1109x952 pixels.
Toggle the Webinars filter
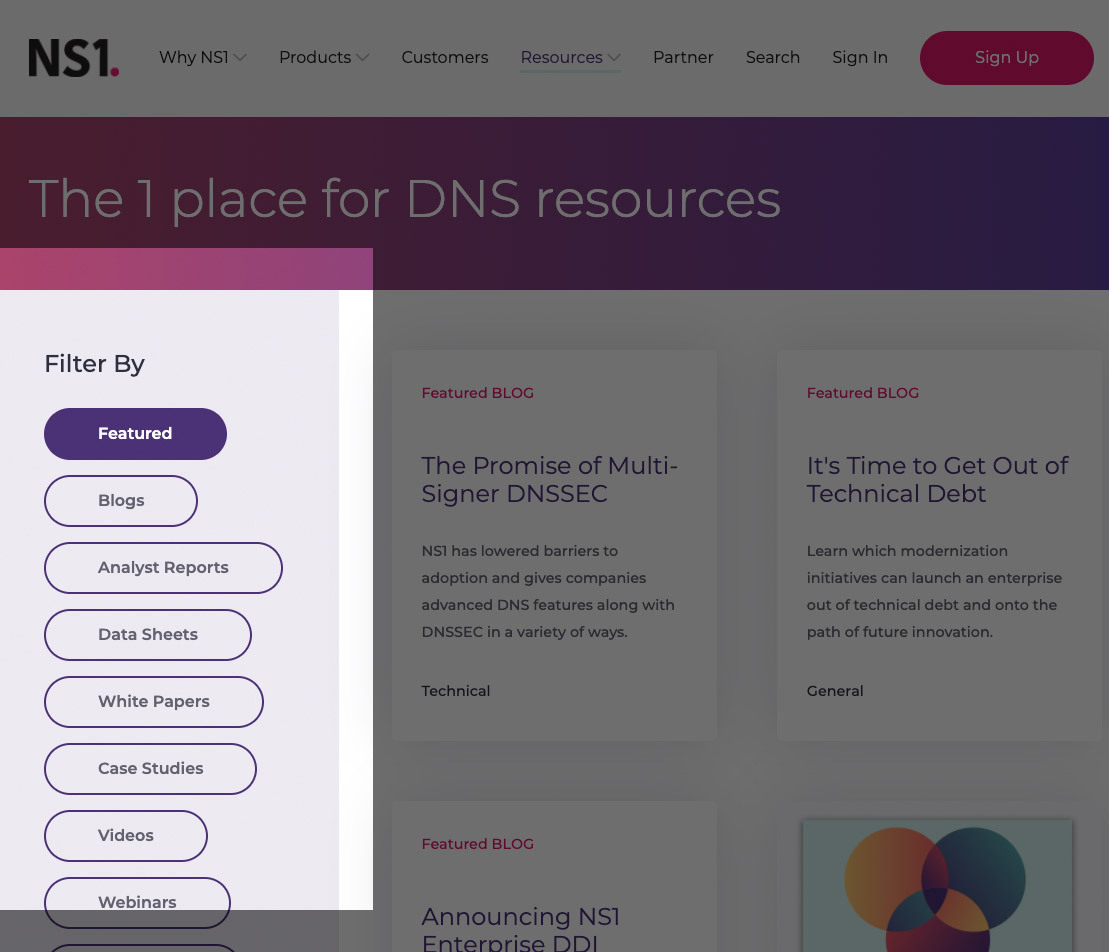pyautogui.click(x=137, y=902)
